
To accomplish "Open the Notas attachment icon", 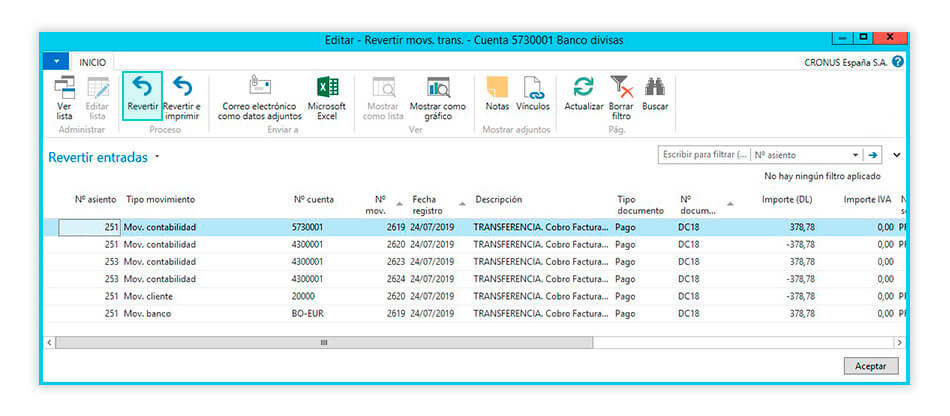I will [497, 87].
